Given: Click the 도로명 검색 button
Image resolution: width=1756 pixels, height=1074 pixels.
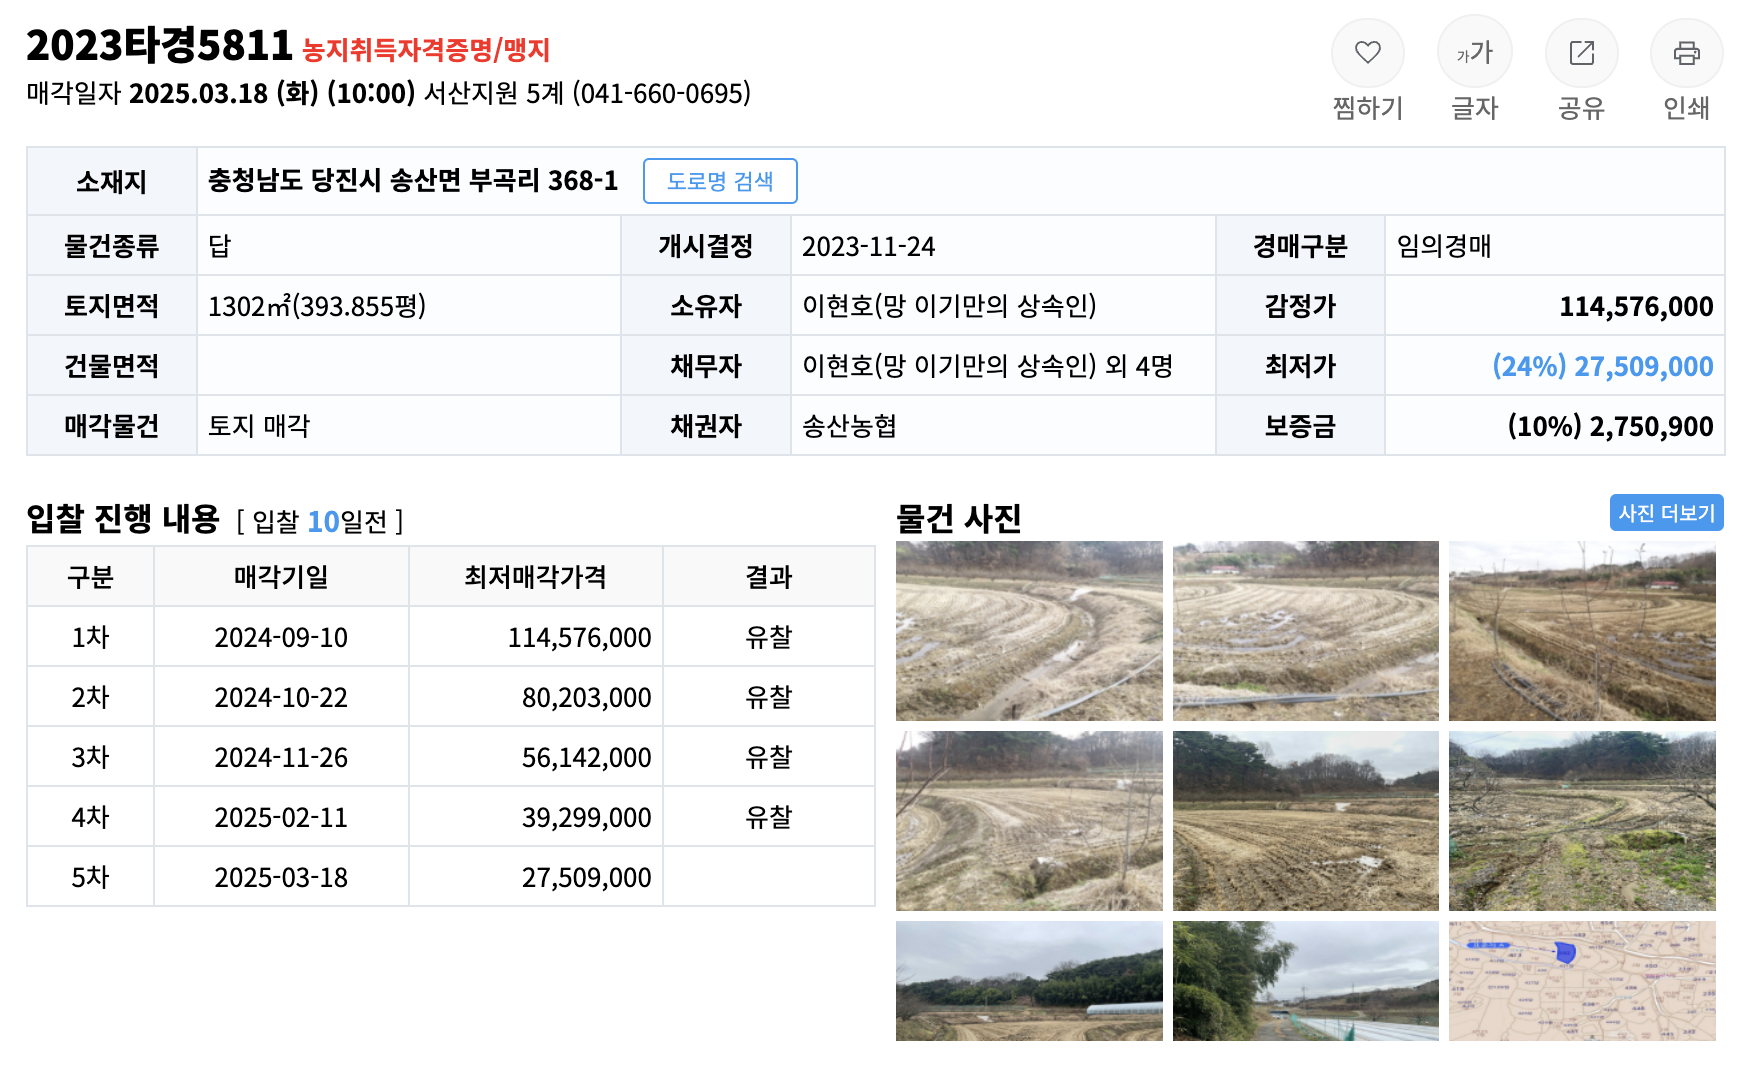Looking at the screenshot, I should click(720, 181).
